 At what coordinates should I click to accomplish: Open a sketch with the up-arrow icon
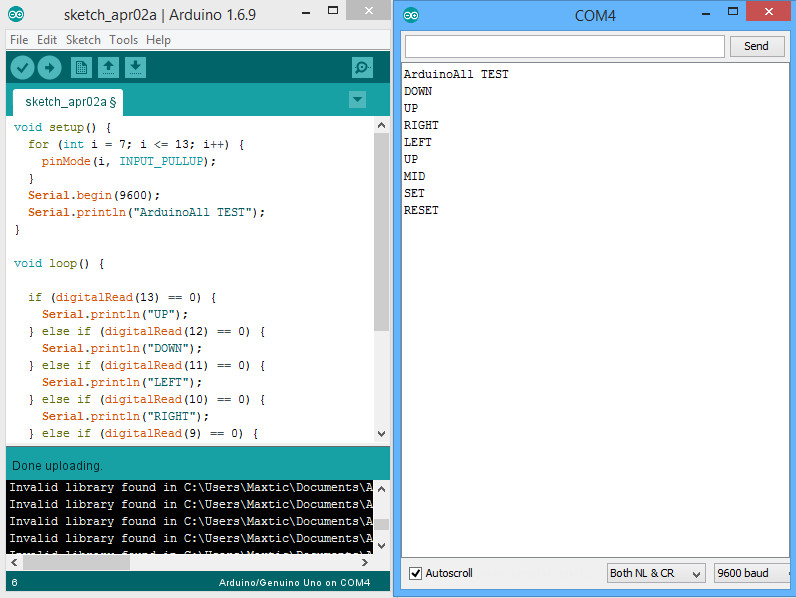click(108, 68)
